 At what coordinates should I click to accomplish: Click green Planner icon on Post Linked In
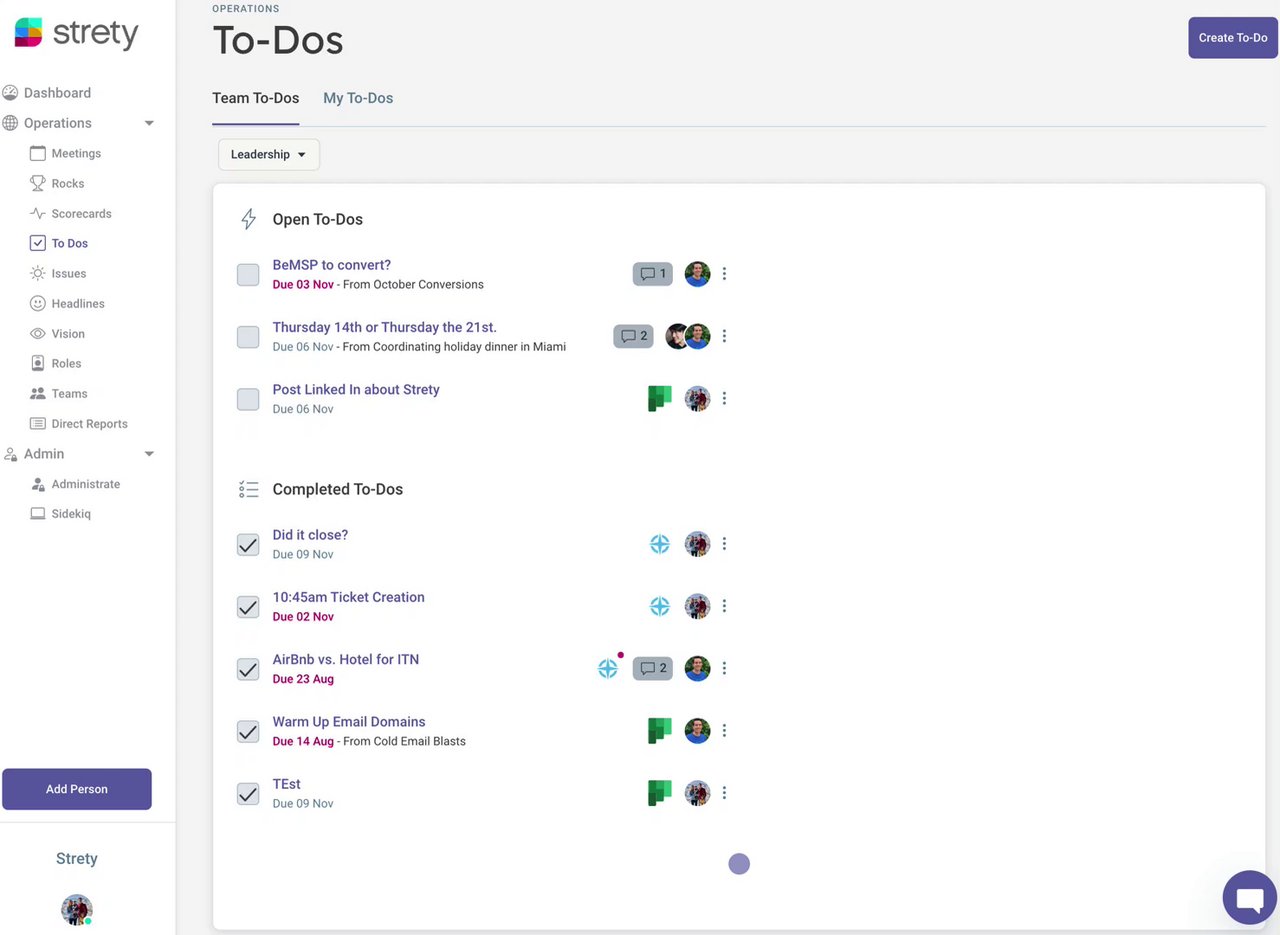click(659, 398)
